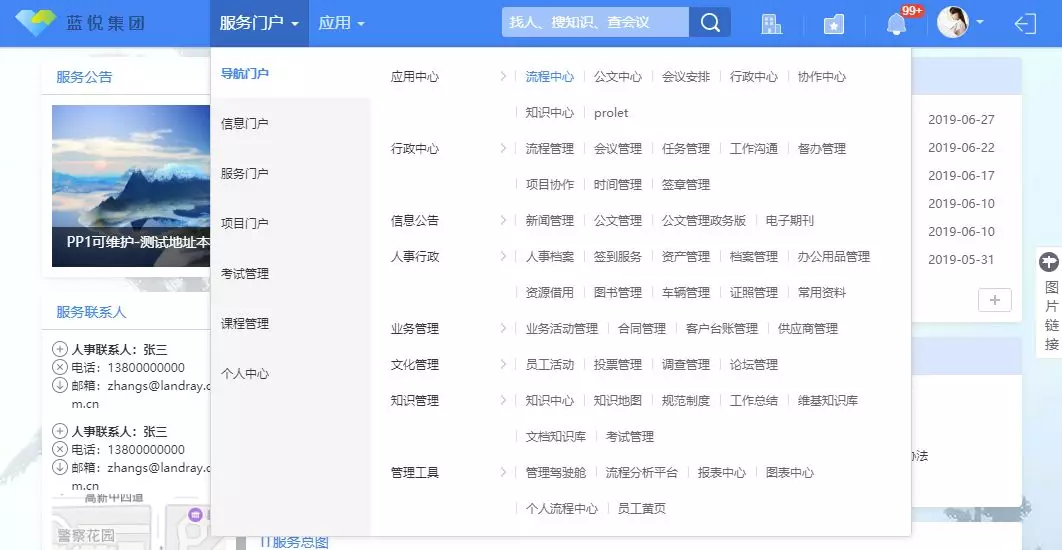Expand the 行政中心 row chevron arrow
Image resolution: width=1062 pixels, height=550 pixels.
coord(503,148)
